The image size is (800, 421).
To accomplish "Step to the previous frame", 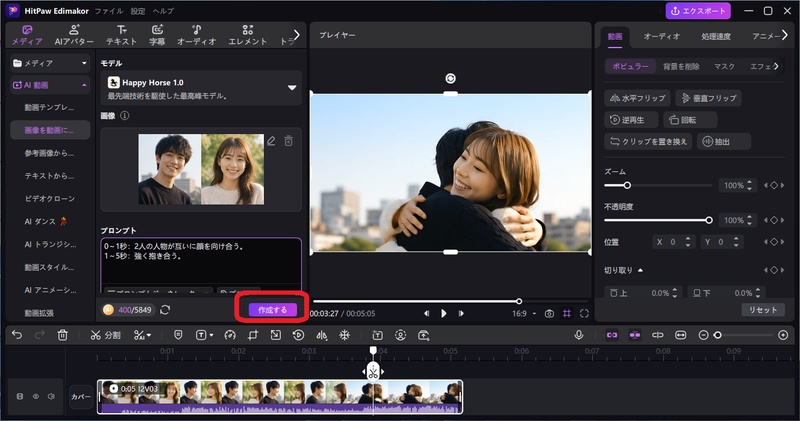I will tap(427, 313).
